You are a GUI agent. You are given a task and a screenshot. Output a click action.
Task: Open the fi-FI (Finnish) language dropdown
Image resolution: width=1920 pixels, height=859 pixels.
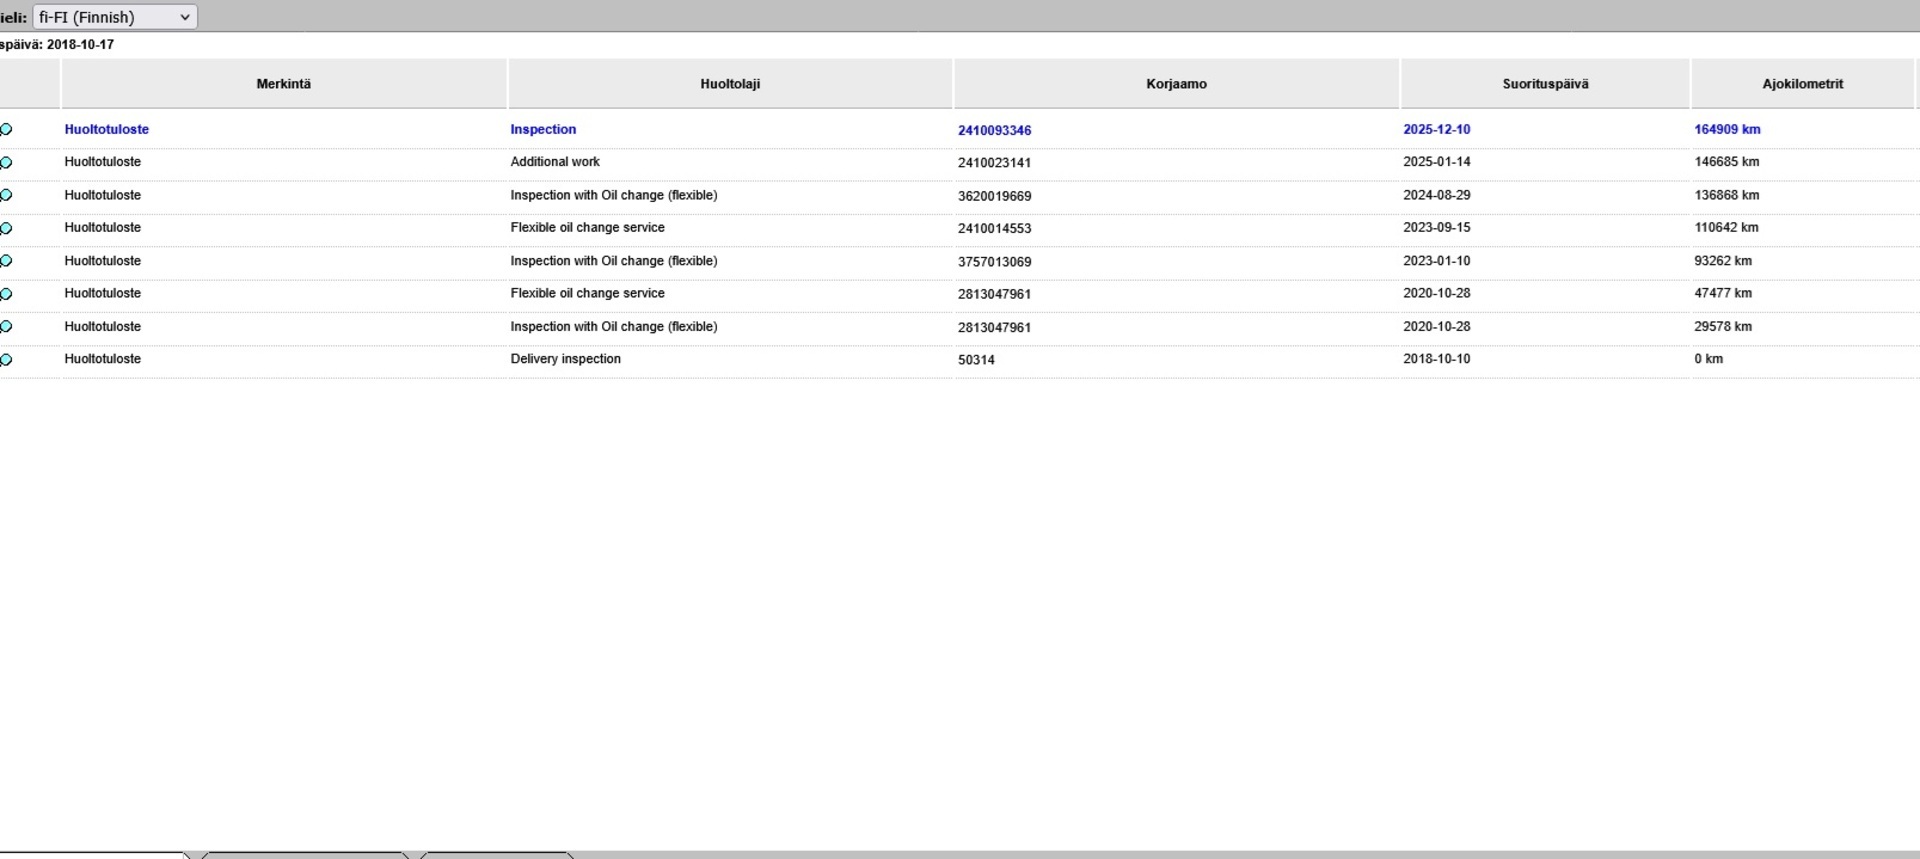pos(115,17)
